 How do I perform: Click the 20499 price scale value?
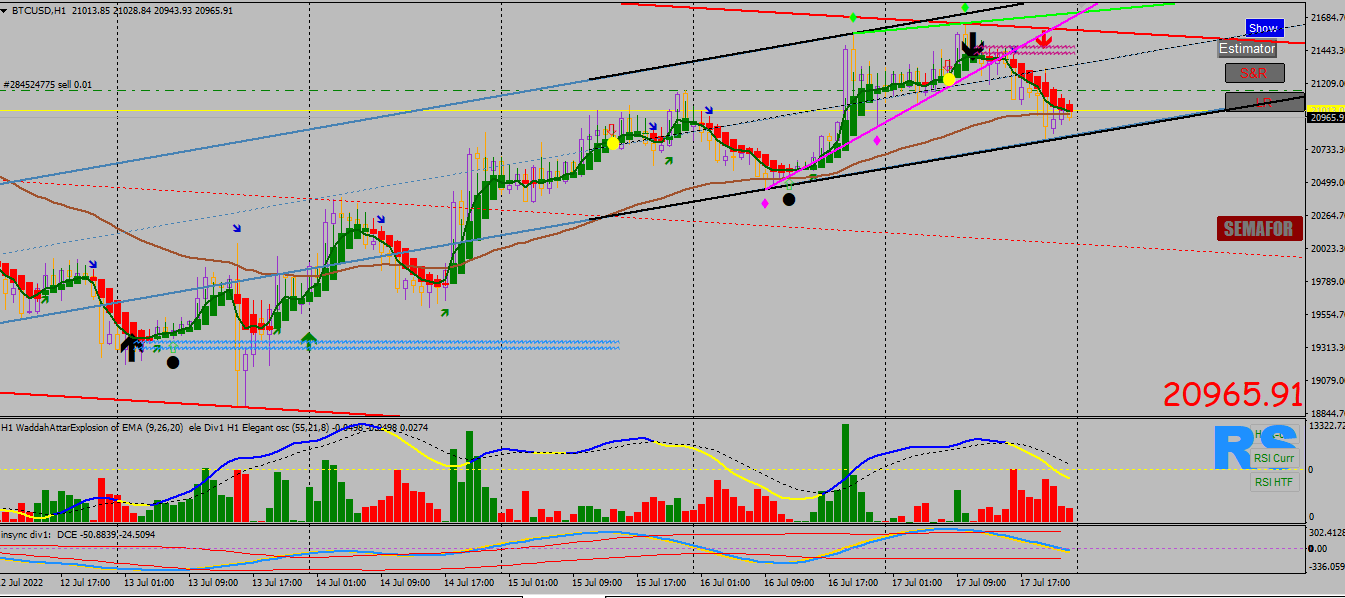click(x=1327, y=183)
